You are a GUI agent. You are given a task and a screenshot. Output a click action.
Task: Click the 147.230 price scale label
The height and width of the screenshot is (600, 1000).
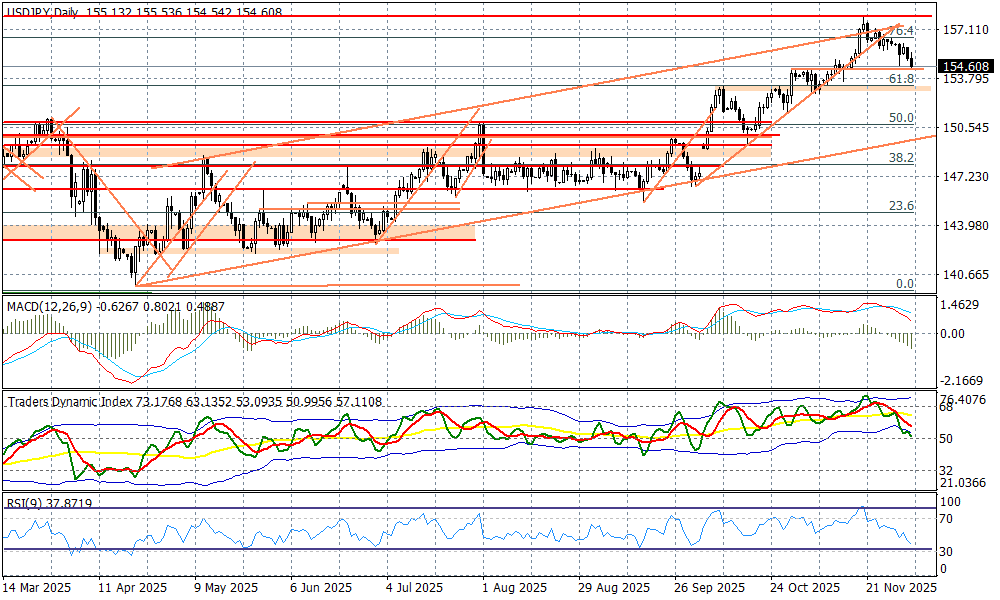964,176
